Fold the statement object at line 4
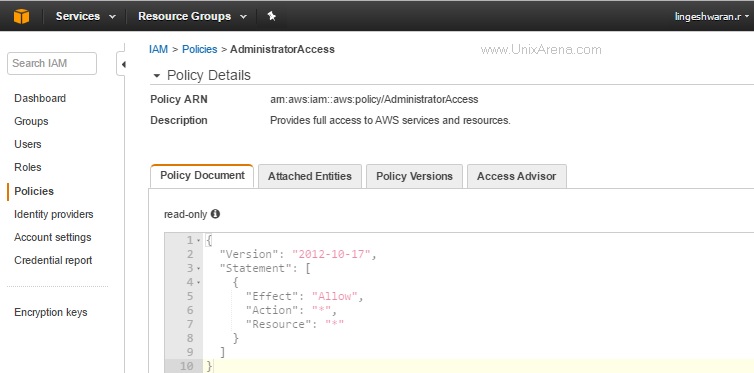This screenshot has height=373, width=754. point(199,282)
